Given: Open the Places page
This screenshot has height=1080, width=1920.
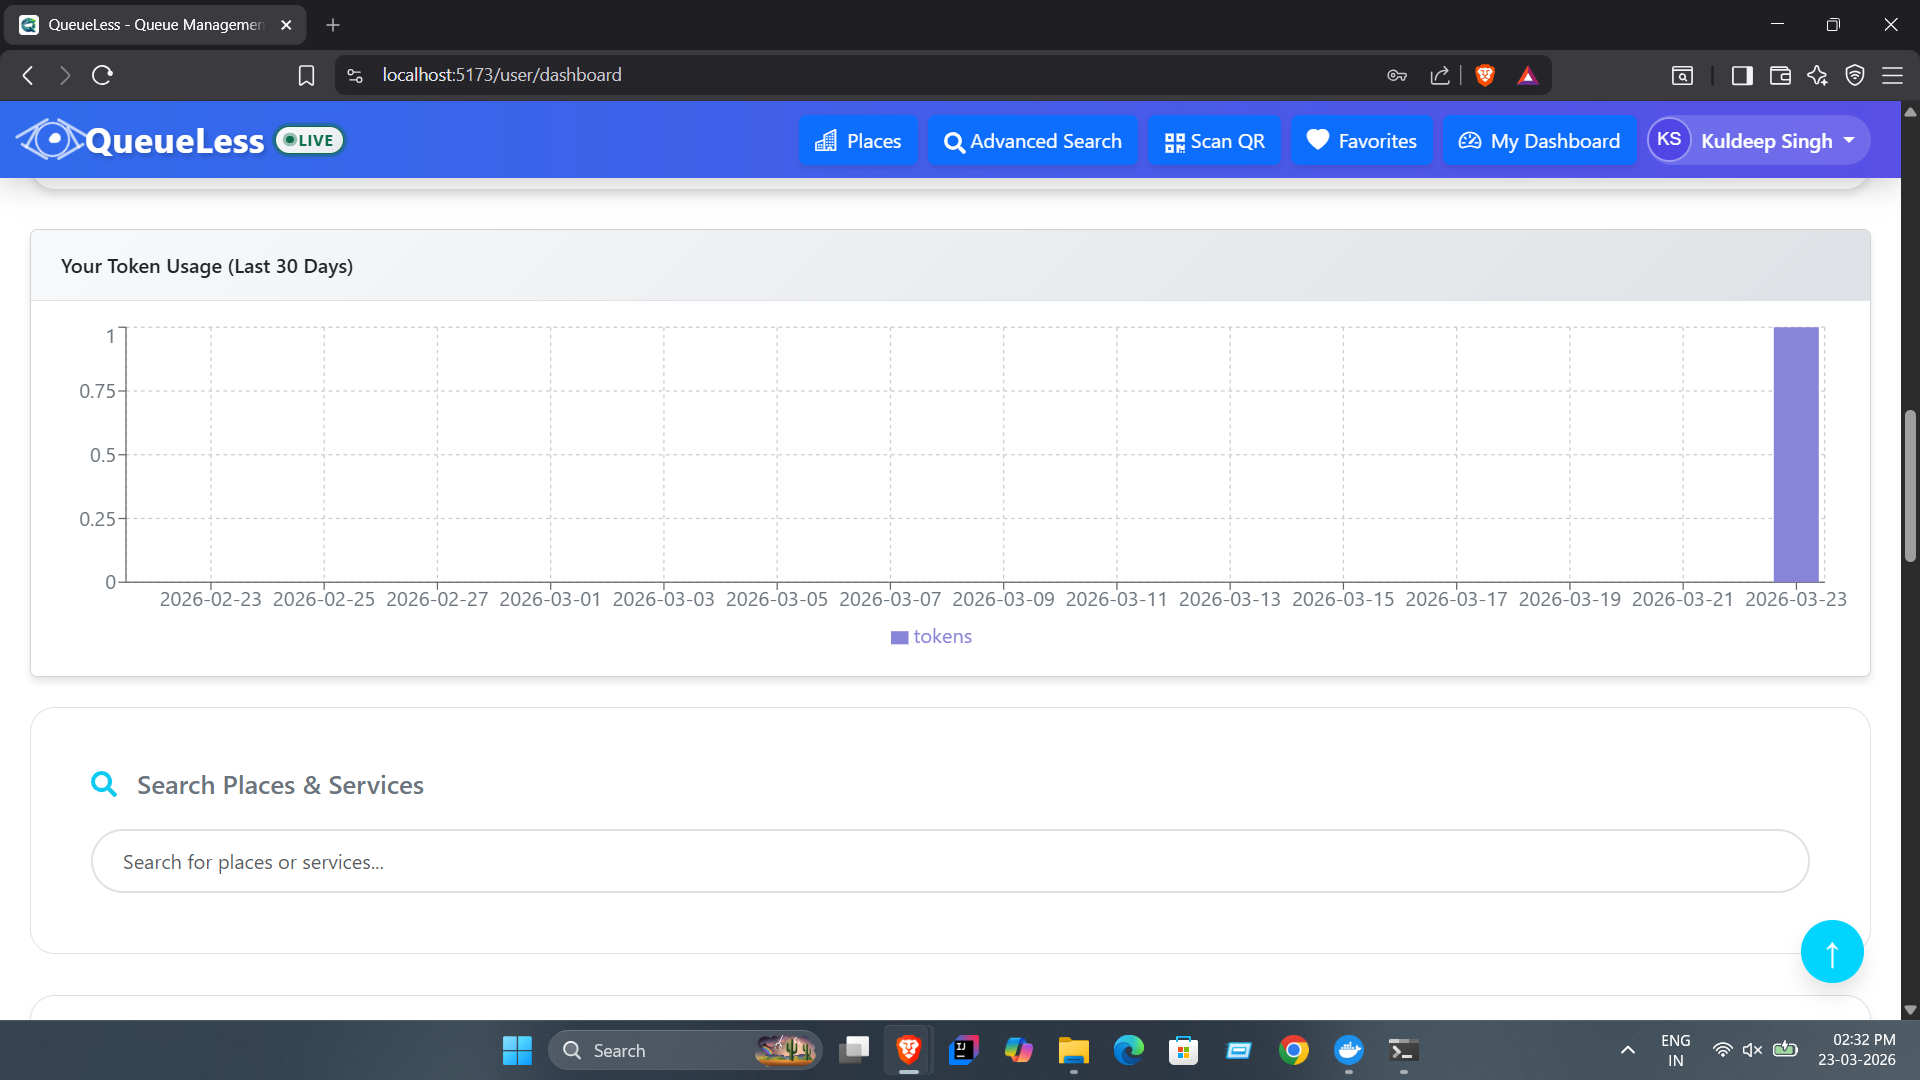Looking at the screenshot, I should (x=858, y=141).
